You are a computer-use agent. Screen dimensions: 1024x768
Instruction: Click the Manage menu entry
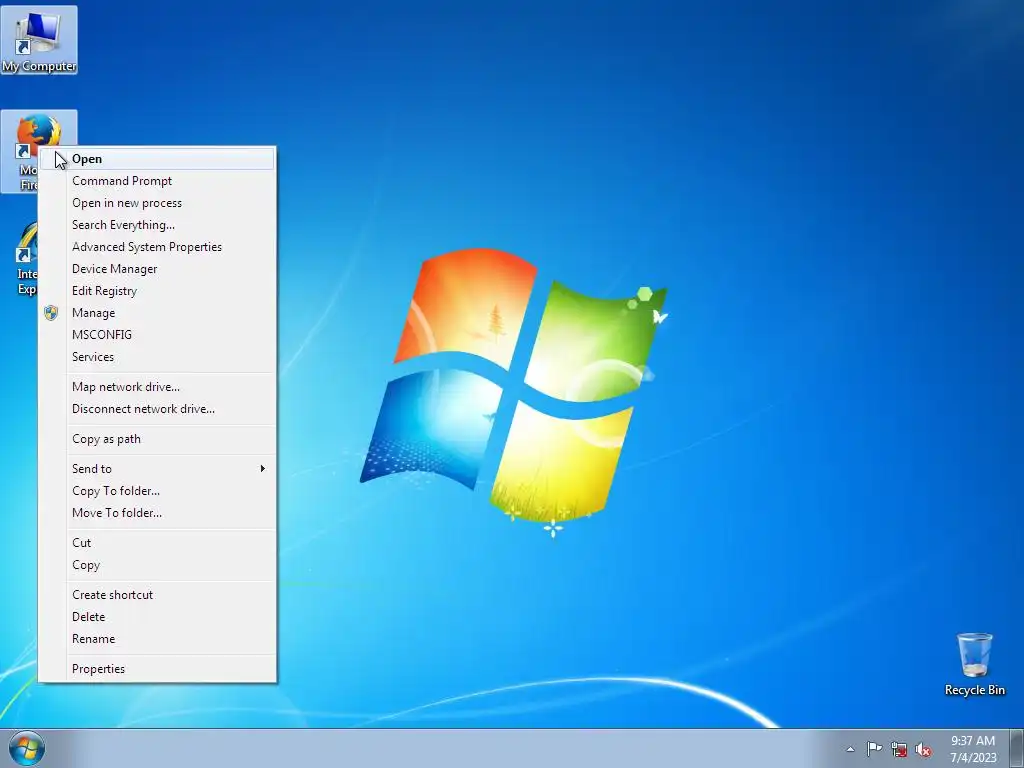tap(157, 313)
